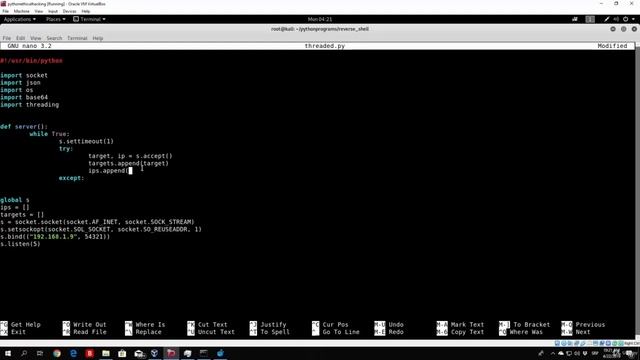This screenshot has width=640, height=360.
Task: Open the Mail app in taskbar
Action: (x=139, y=353)
